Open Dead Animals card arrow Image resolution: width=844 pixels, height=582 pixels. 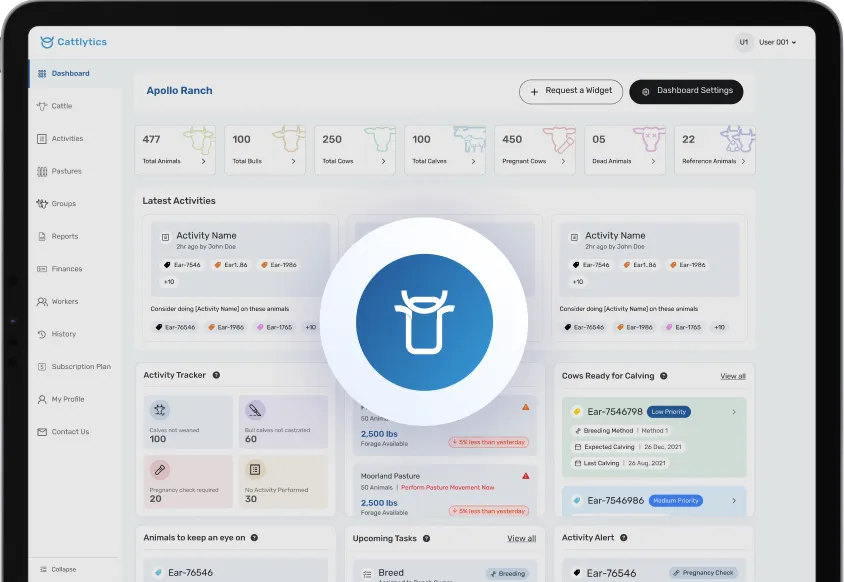click(653, 161)
